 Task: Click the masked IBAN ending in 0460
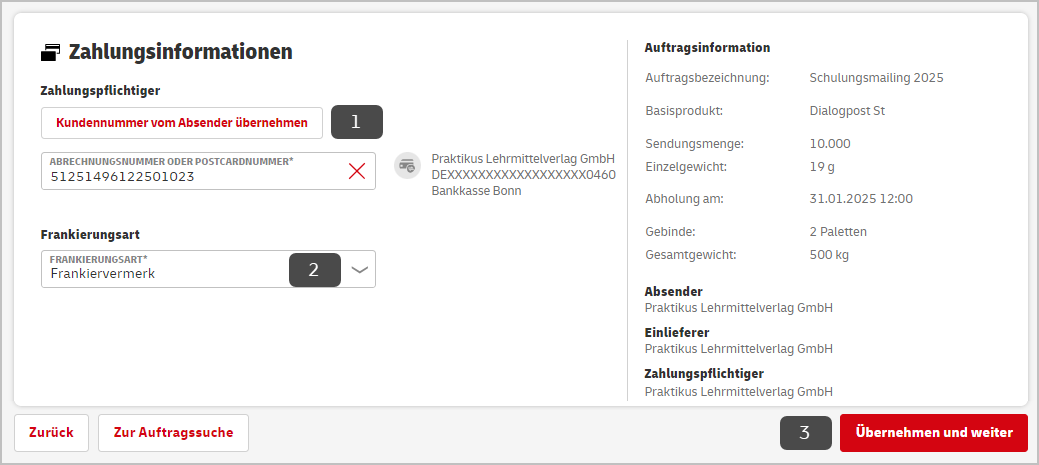(523, 175)
